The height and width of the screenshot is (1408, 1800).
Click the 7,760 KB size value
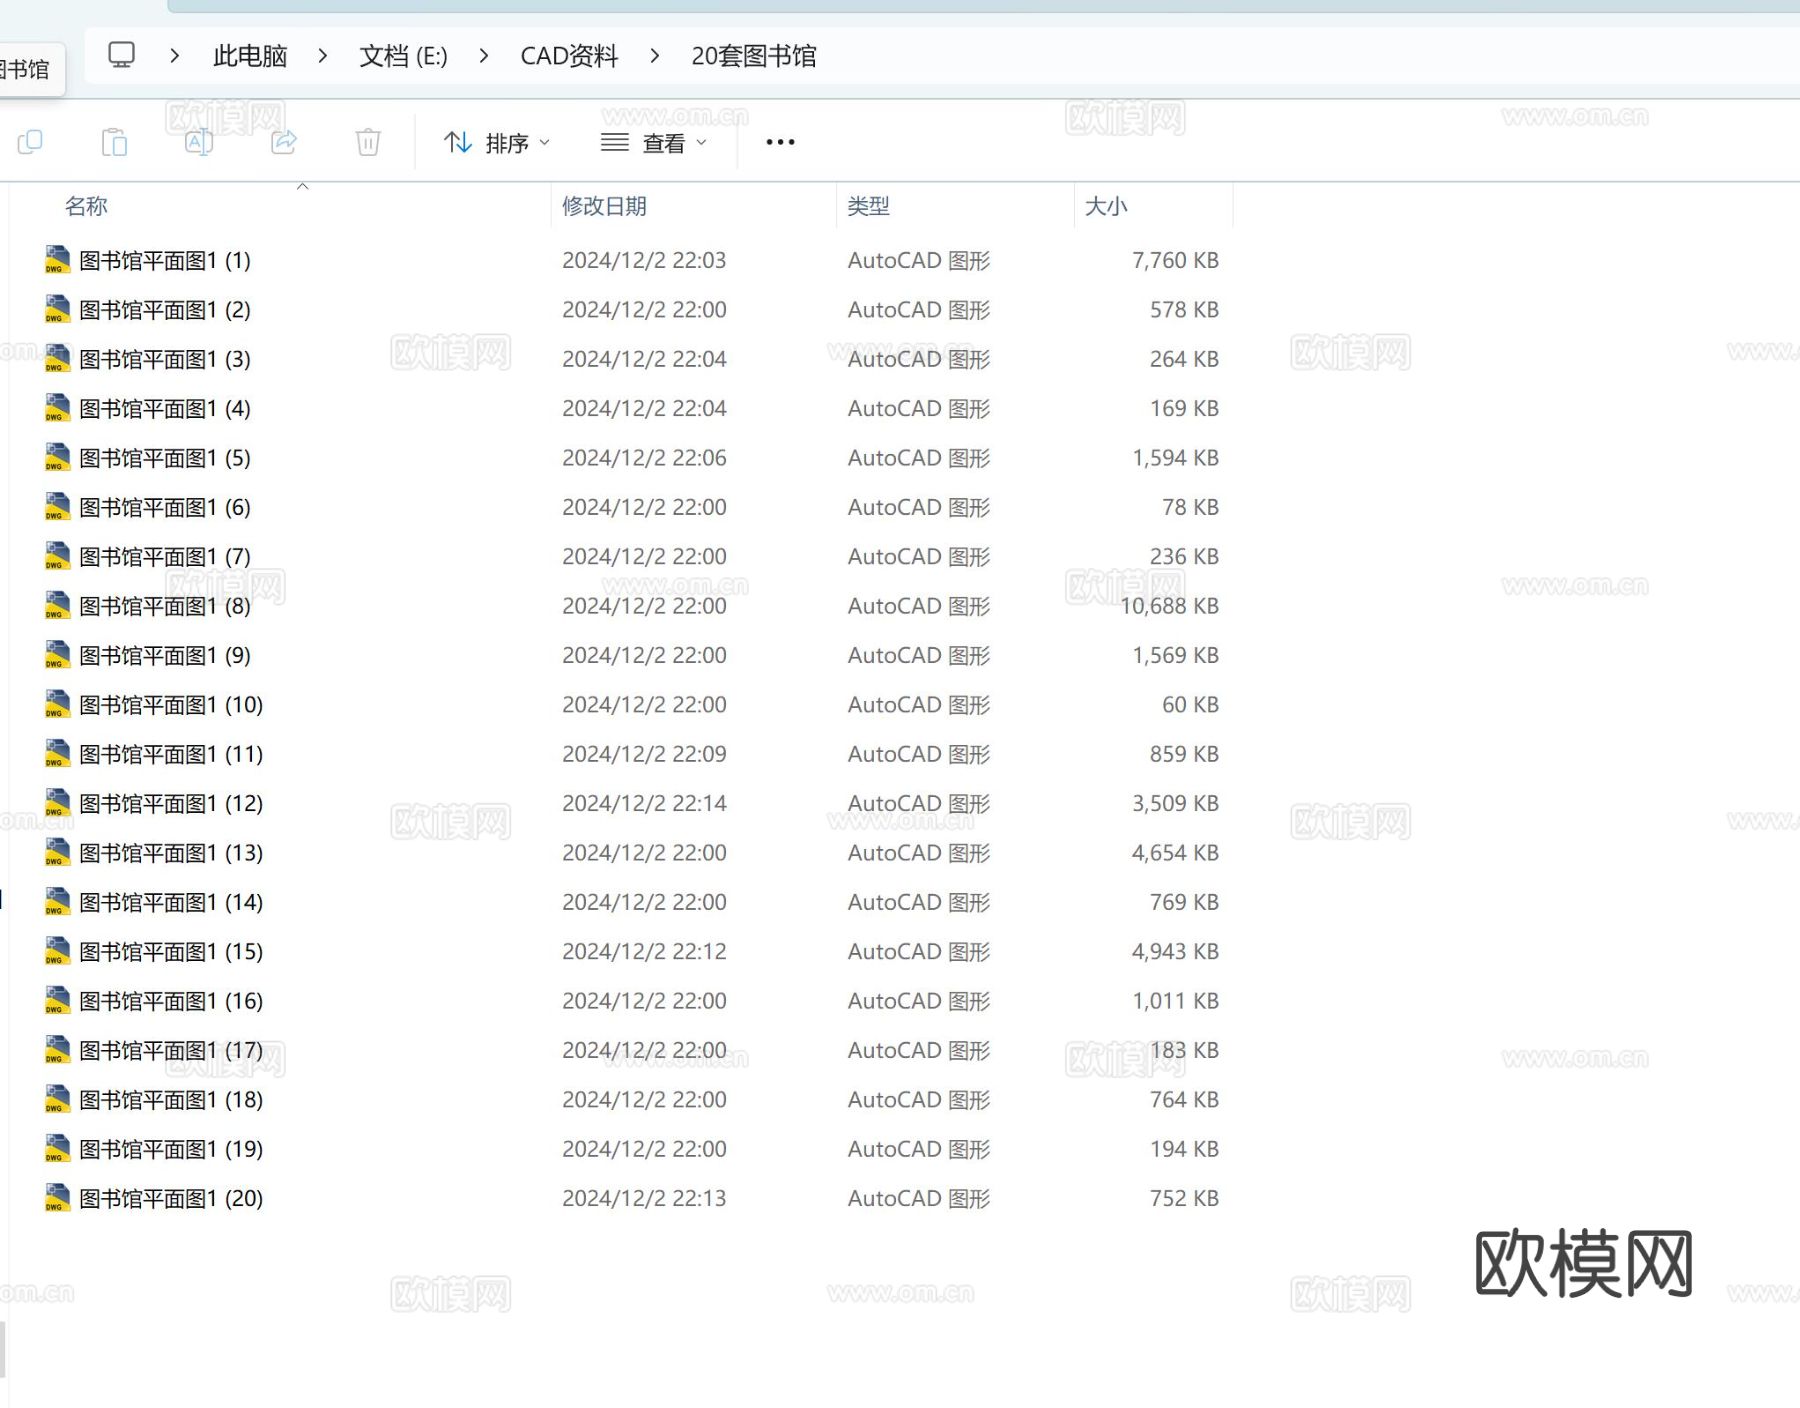tap(1175, 260)
